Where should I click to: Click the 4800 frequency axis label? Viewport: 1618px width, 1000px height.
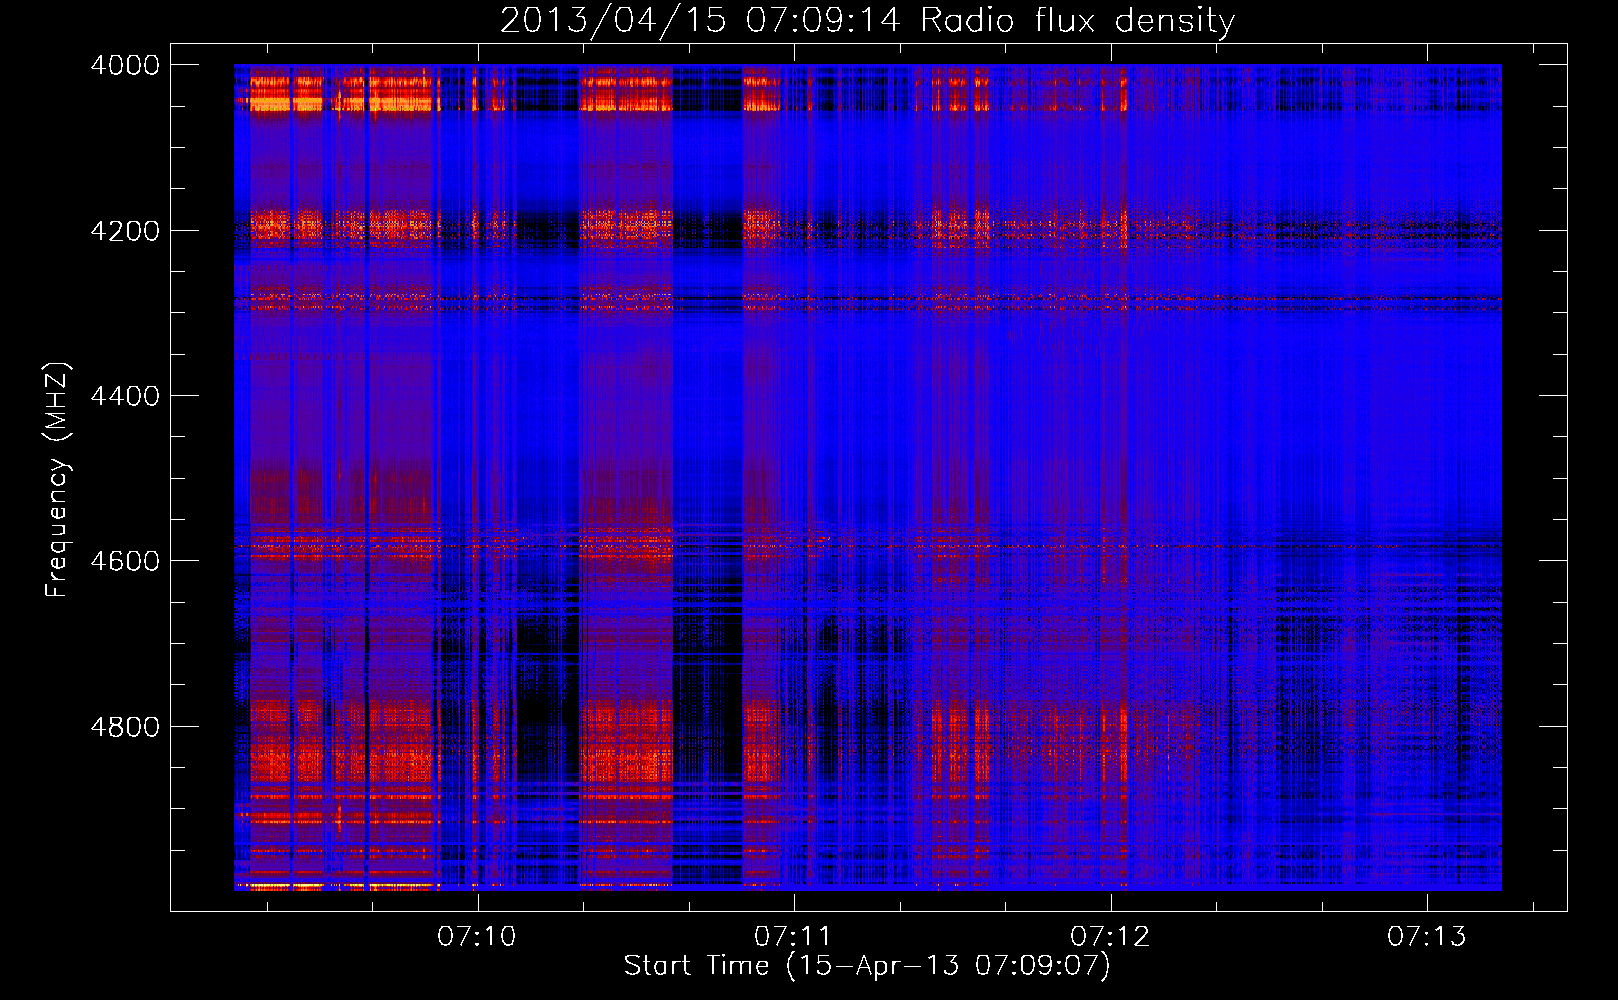pyautogui.click(x=125, y=727)
